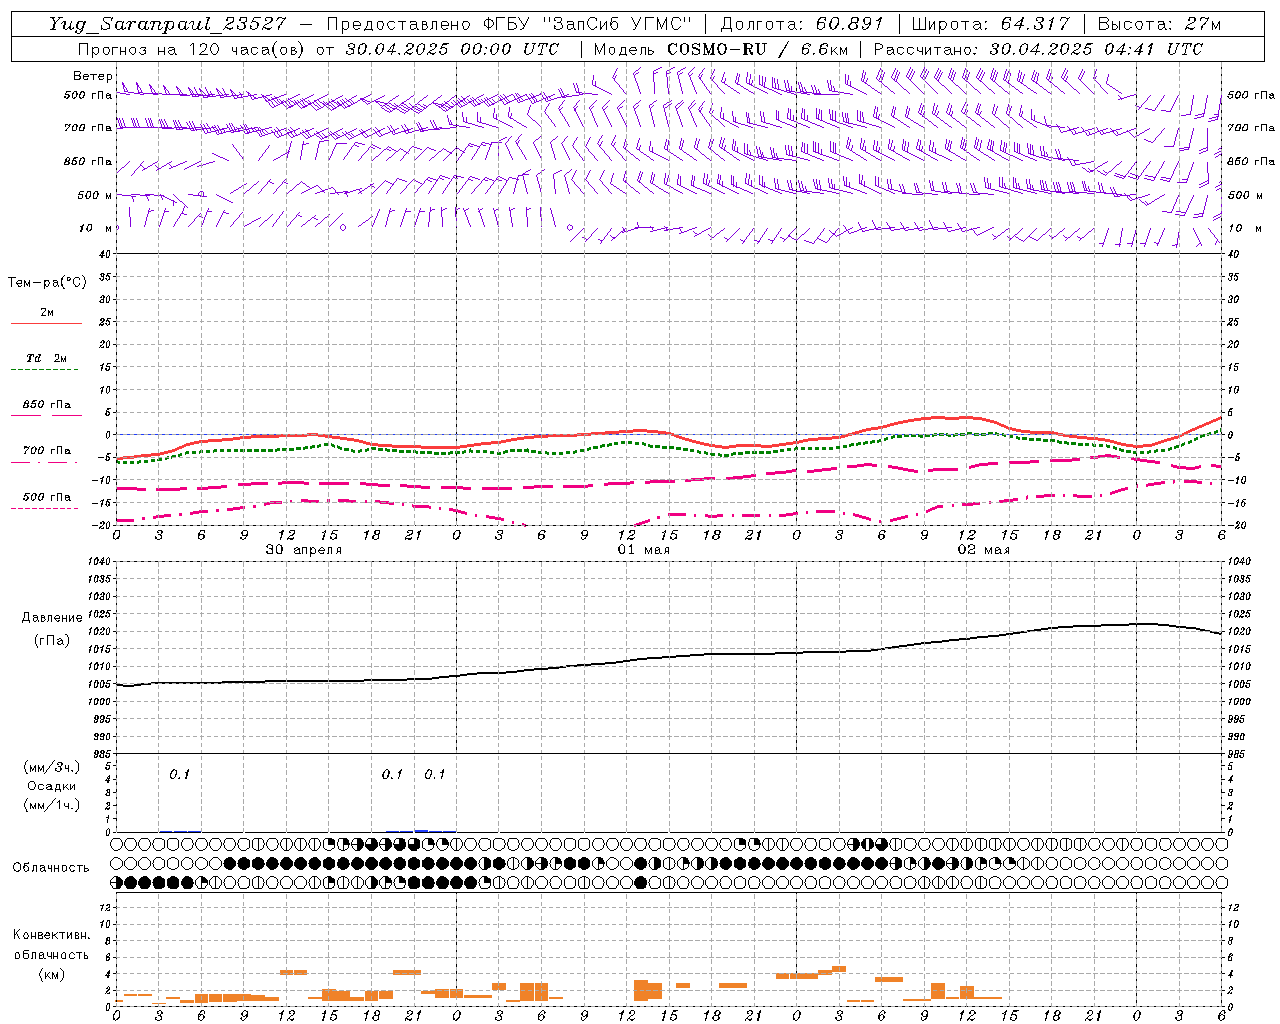Select the 500 гПа temperature legend entry
This screenshot has height=1024, width=1280.
point(46,496)
